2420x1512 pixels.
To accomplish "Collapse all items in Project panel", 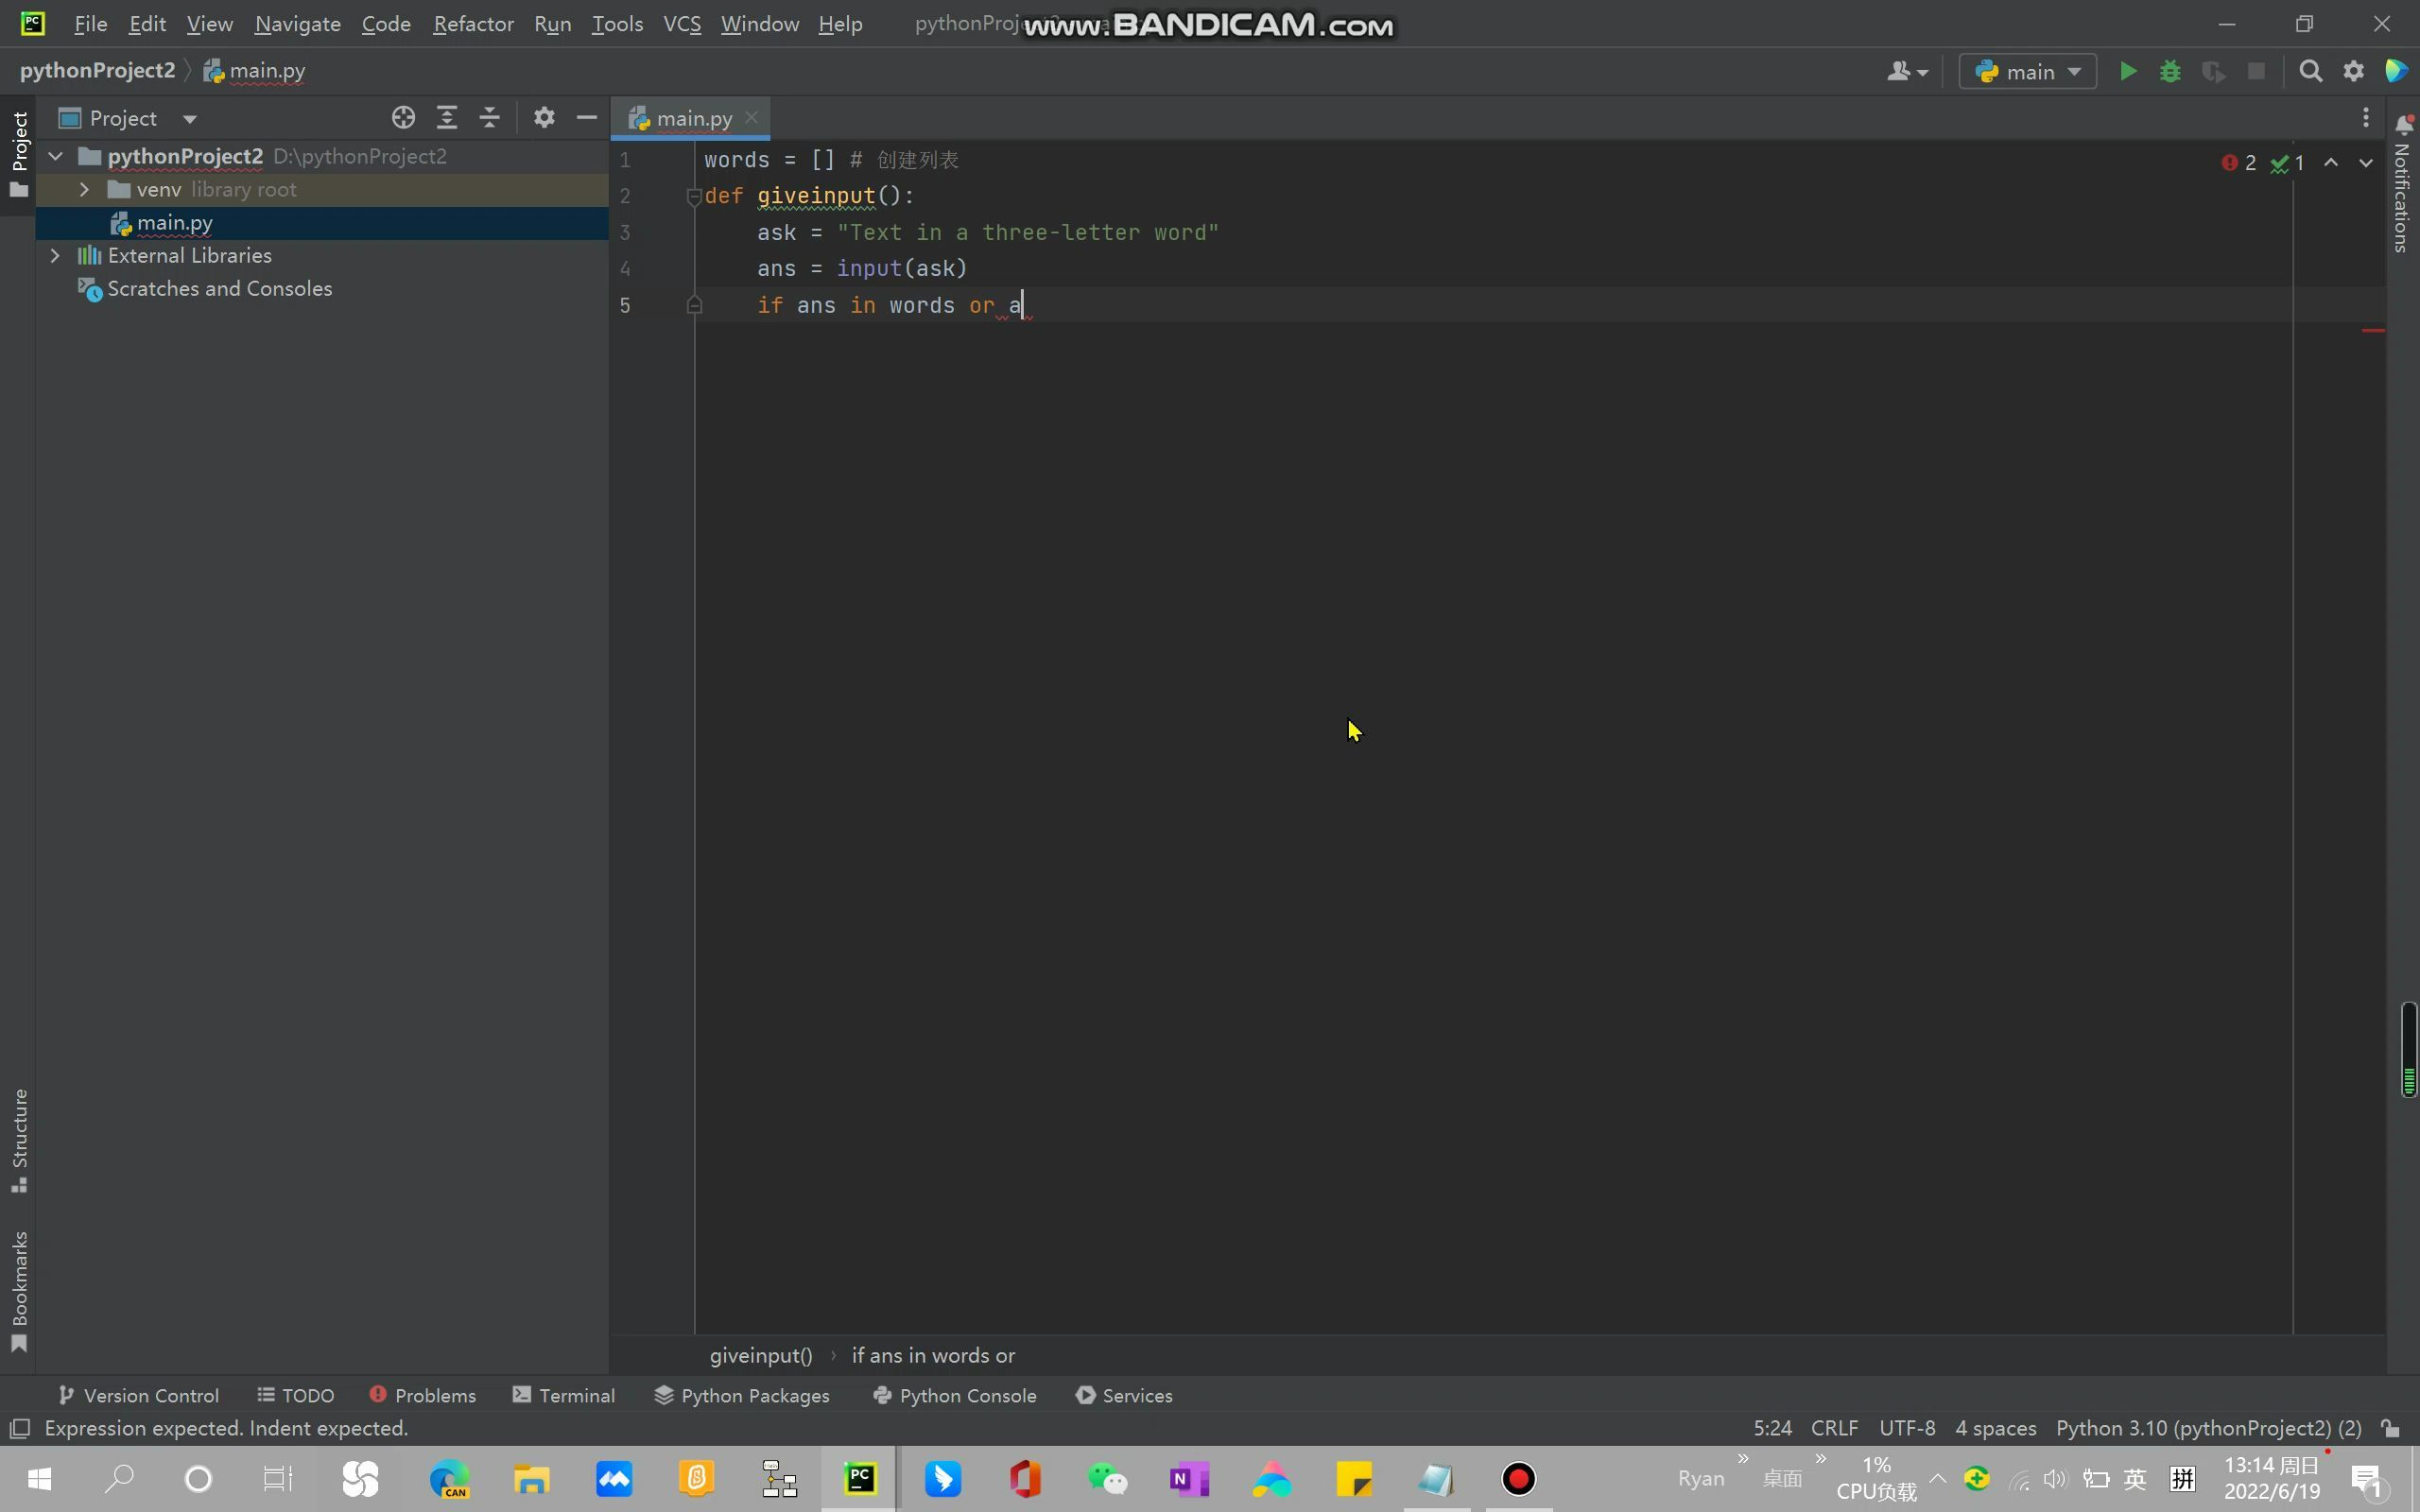I will pos(489,118).
